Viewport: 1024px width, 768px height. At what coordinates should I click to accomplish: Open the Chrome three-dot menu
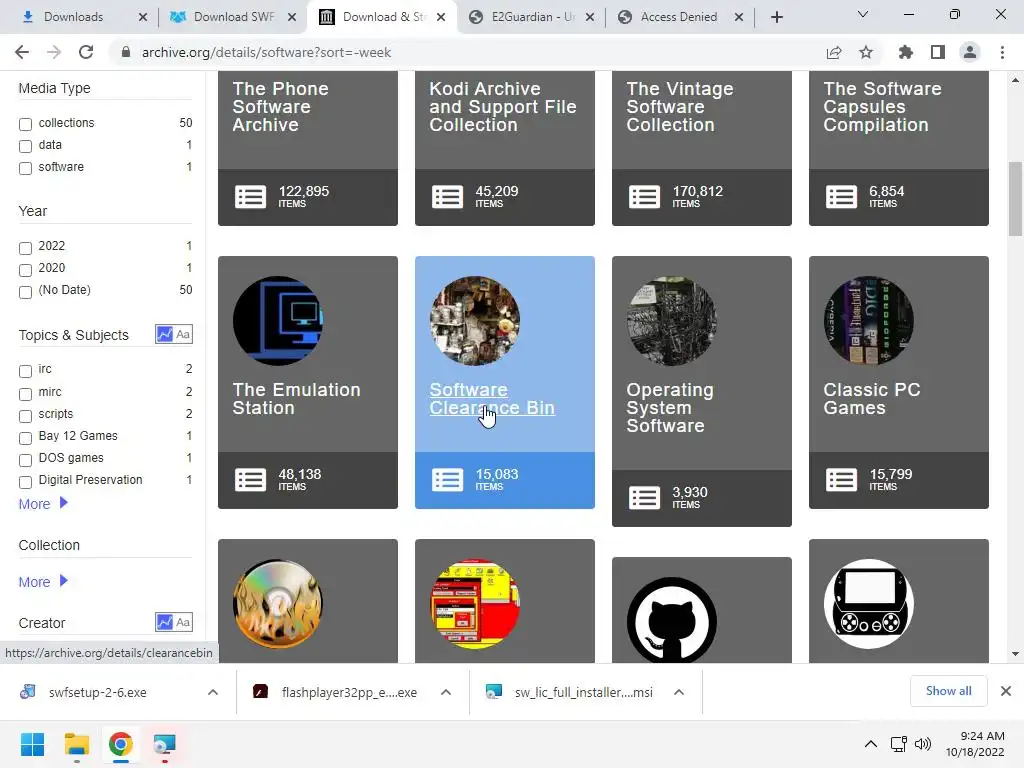pos(1002,52)
